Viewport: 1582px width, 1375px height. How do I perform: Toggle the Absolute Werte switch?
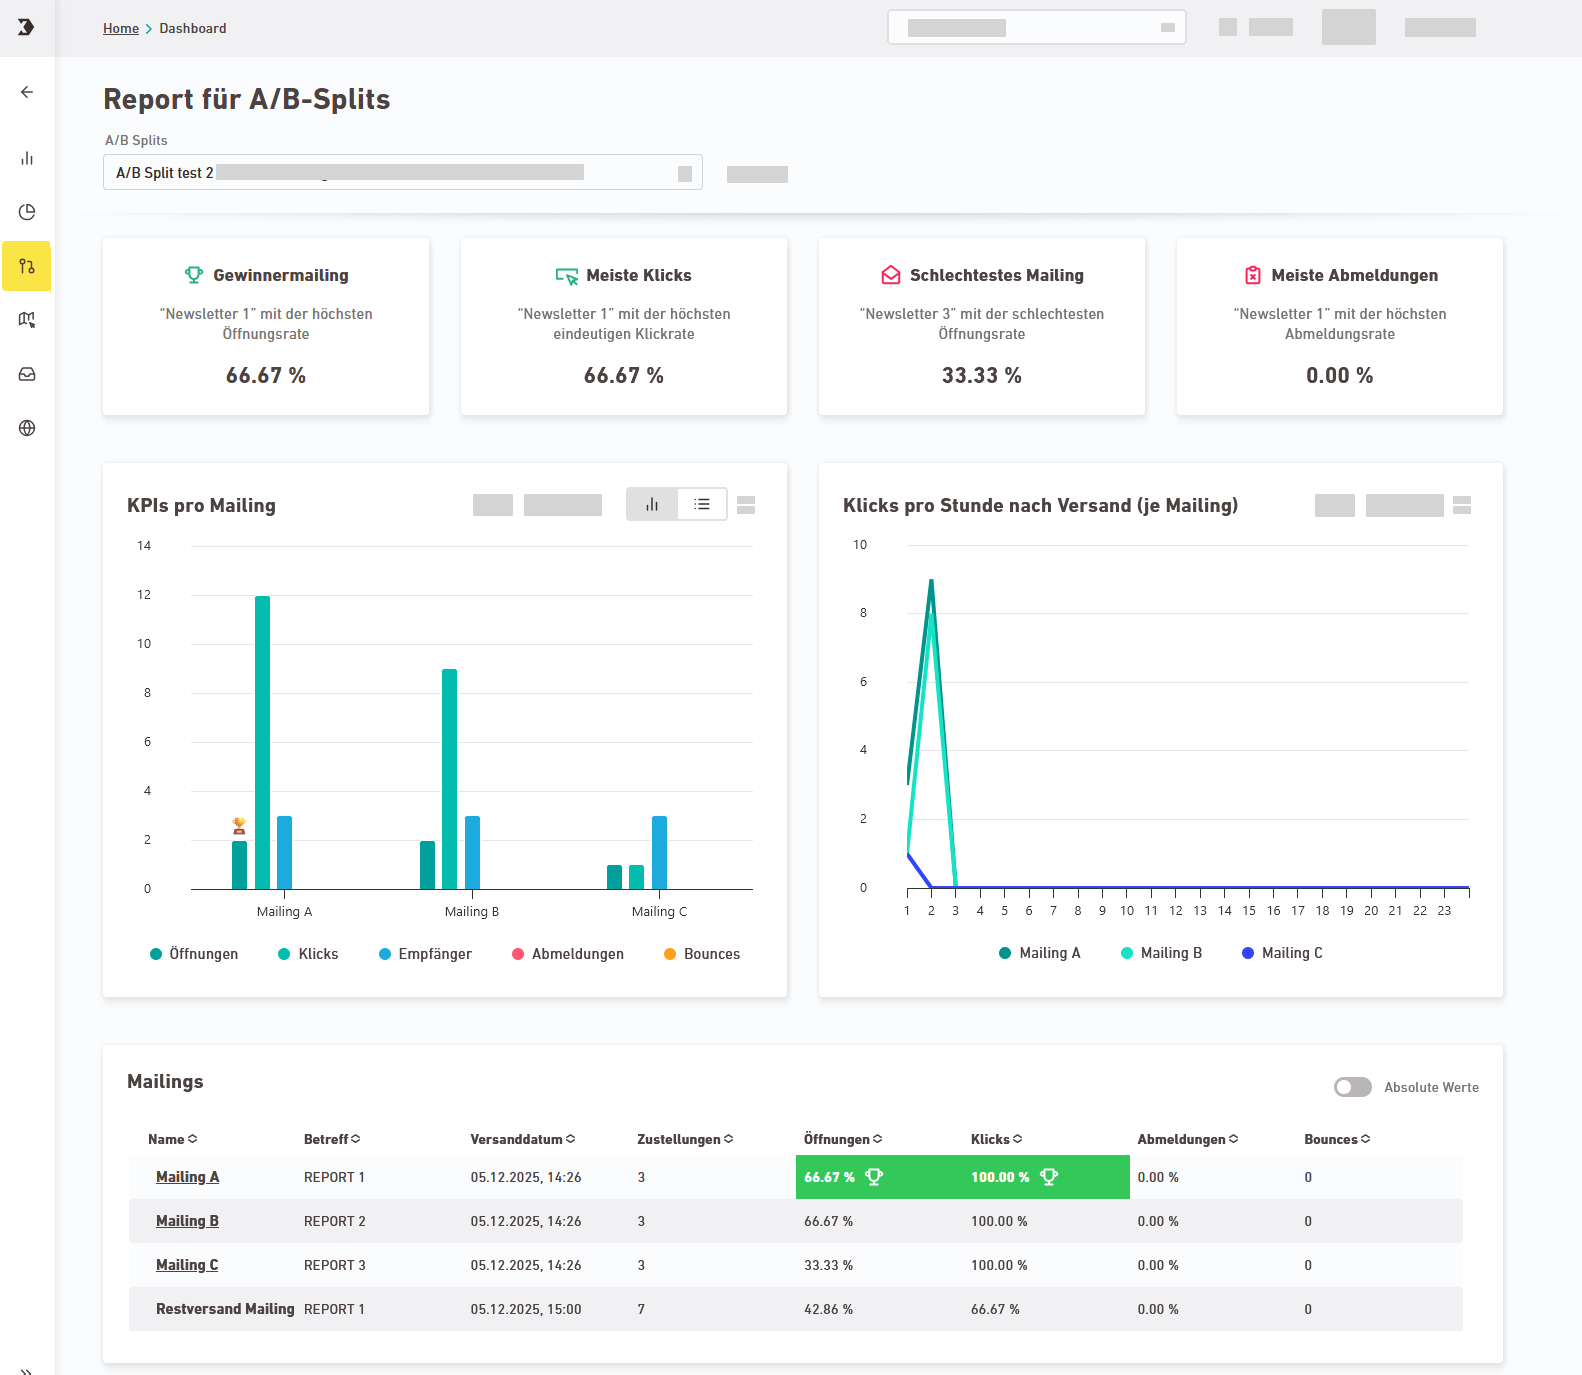(x=1352, y=1087)
